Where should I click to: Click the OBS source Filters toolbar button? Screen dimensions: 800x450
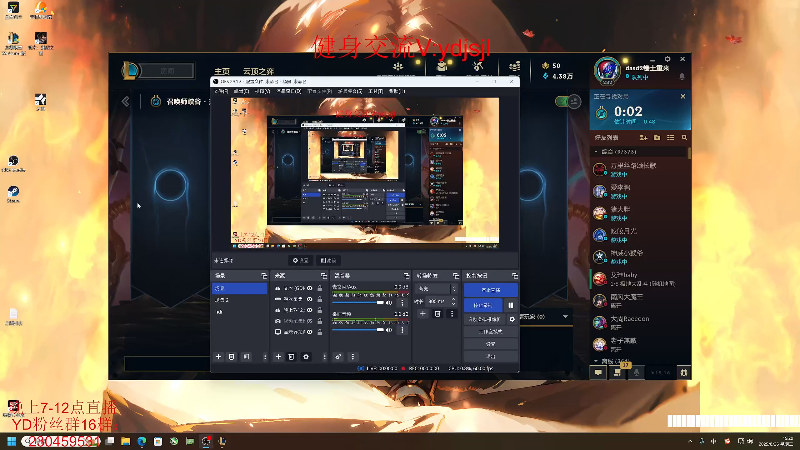click(328, 261)
